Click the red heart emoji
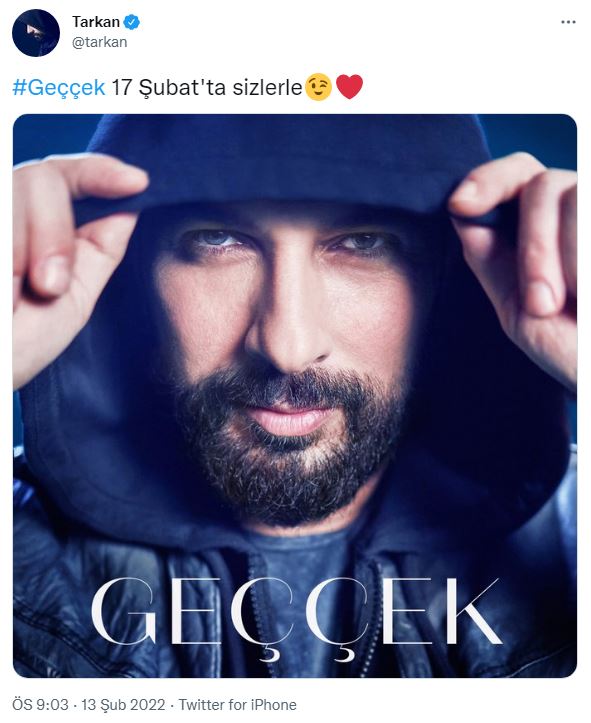The width and height of the screenshot is (591, 723). [x=349, y=87]
